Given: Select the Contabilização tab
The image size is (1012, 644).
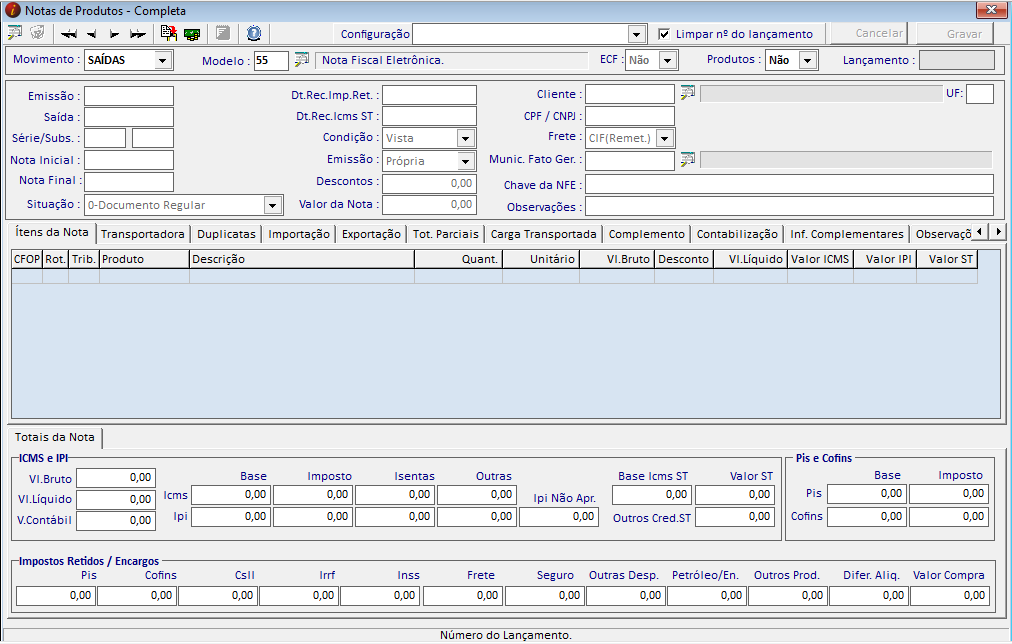Looking at the screenshot, I should click(x=737, y=234).
